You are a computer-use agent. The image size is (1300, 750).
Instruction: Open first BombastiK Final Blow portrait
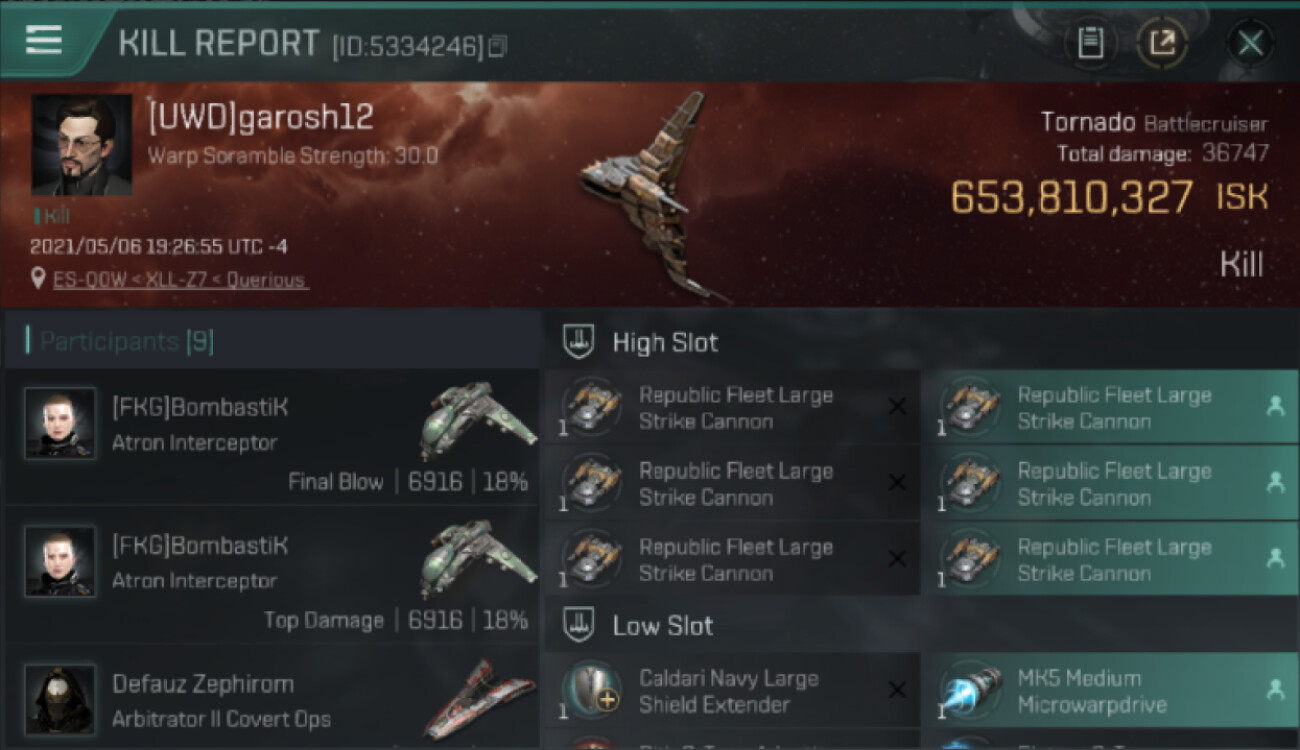coord(61,423)
